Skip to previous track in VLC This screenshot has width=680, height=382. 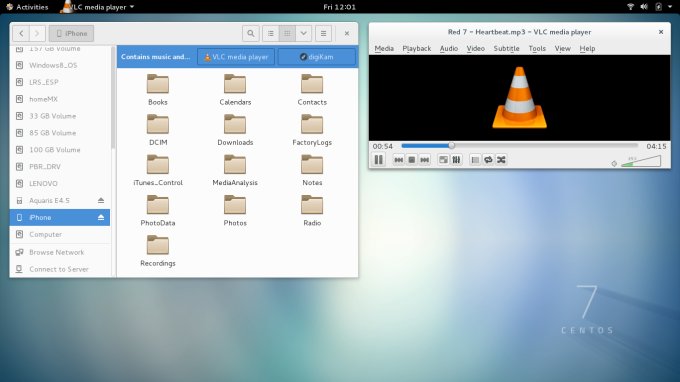point(399,160)
